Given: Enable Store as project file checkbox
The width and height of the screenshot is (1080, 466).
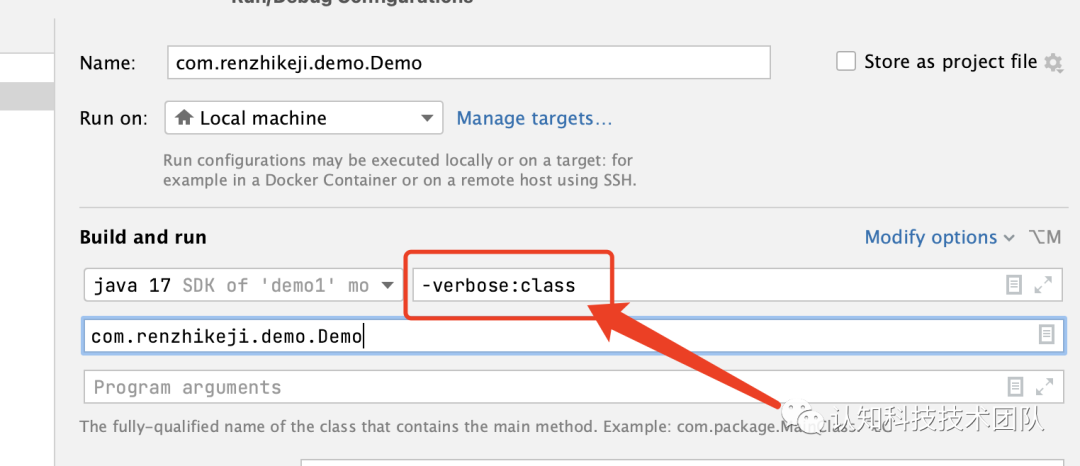Looking at the screenshot, I should pyautogui.click(x=846, y=62).
